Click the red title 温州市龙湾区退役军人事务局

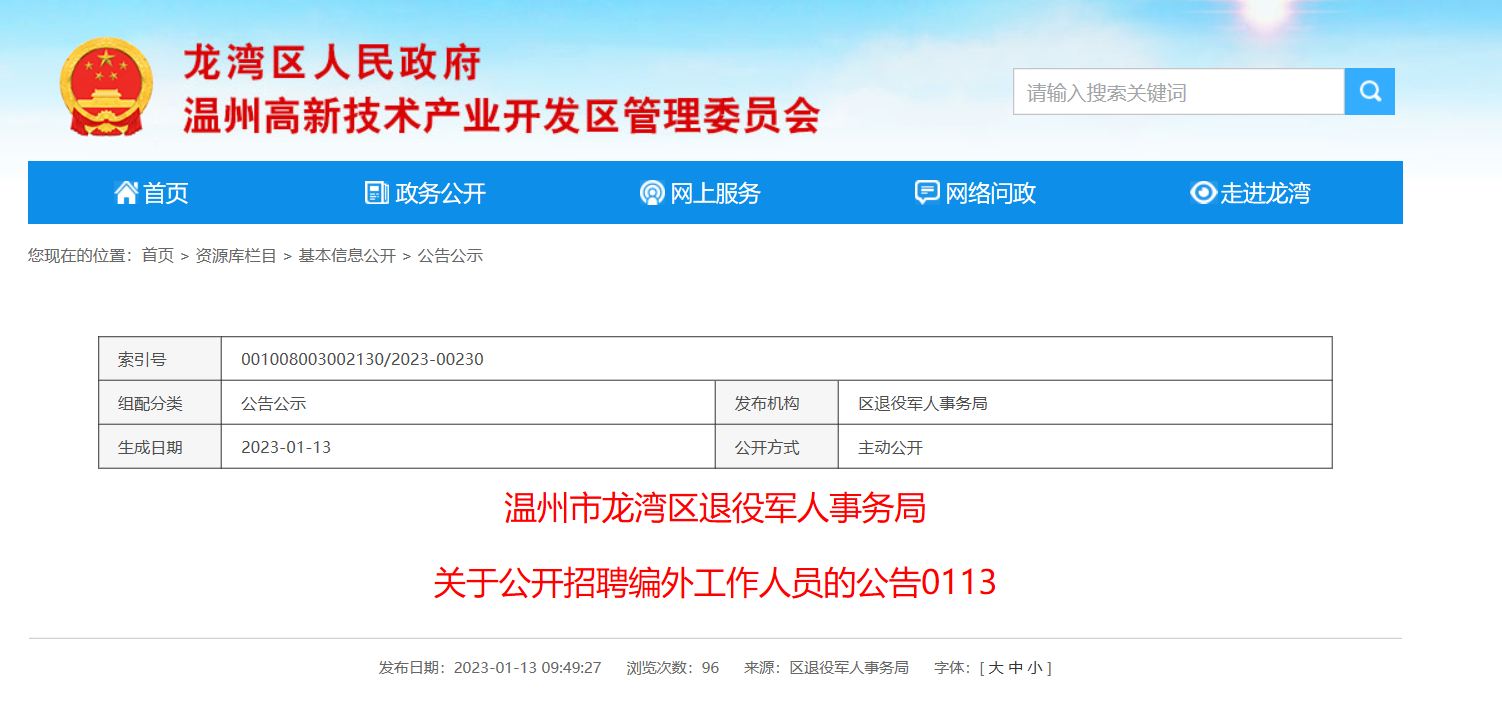coord(715,508)
